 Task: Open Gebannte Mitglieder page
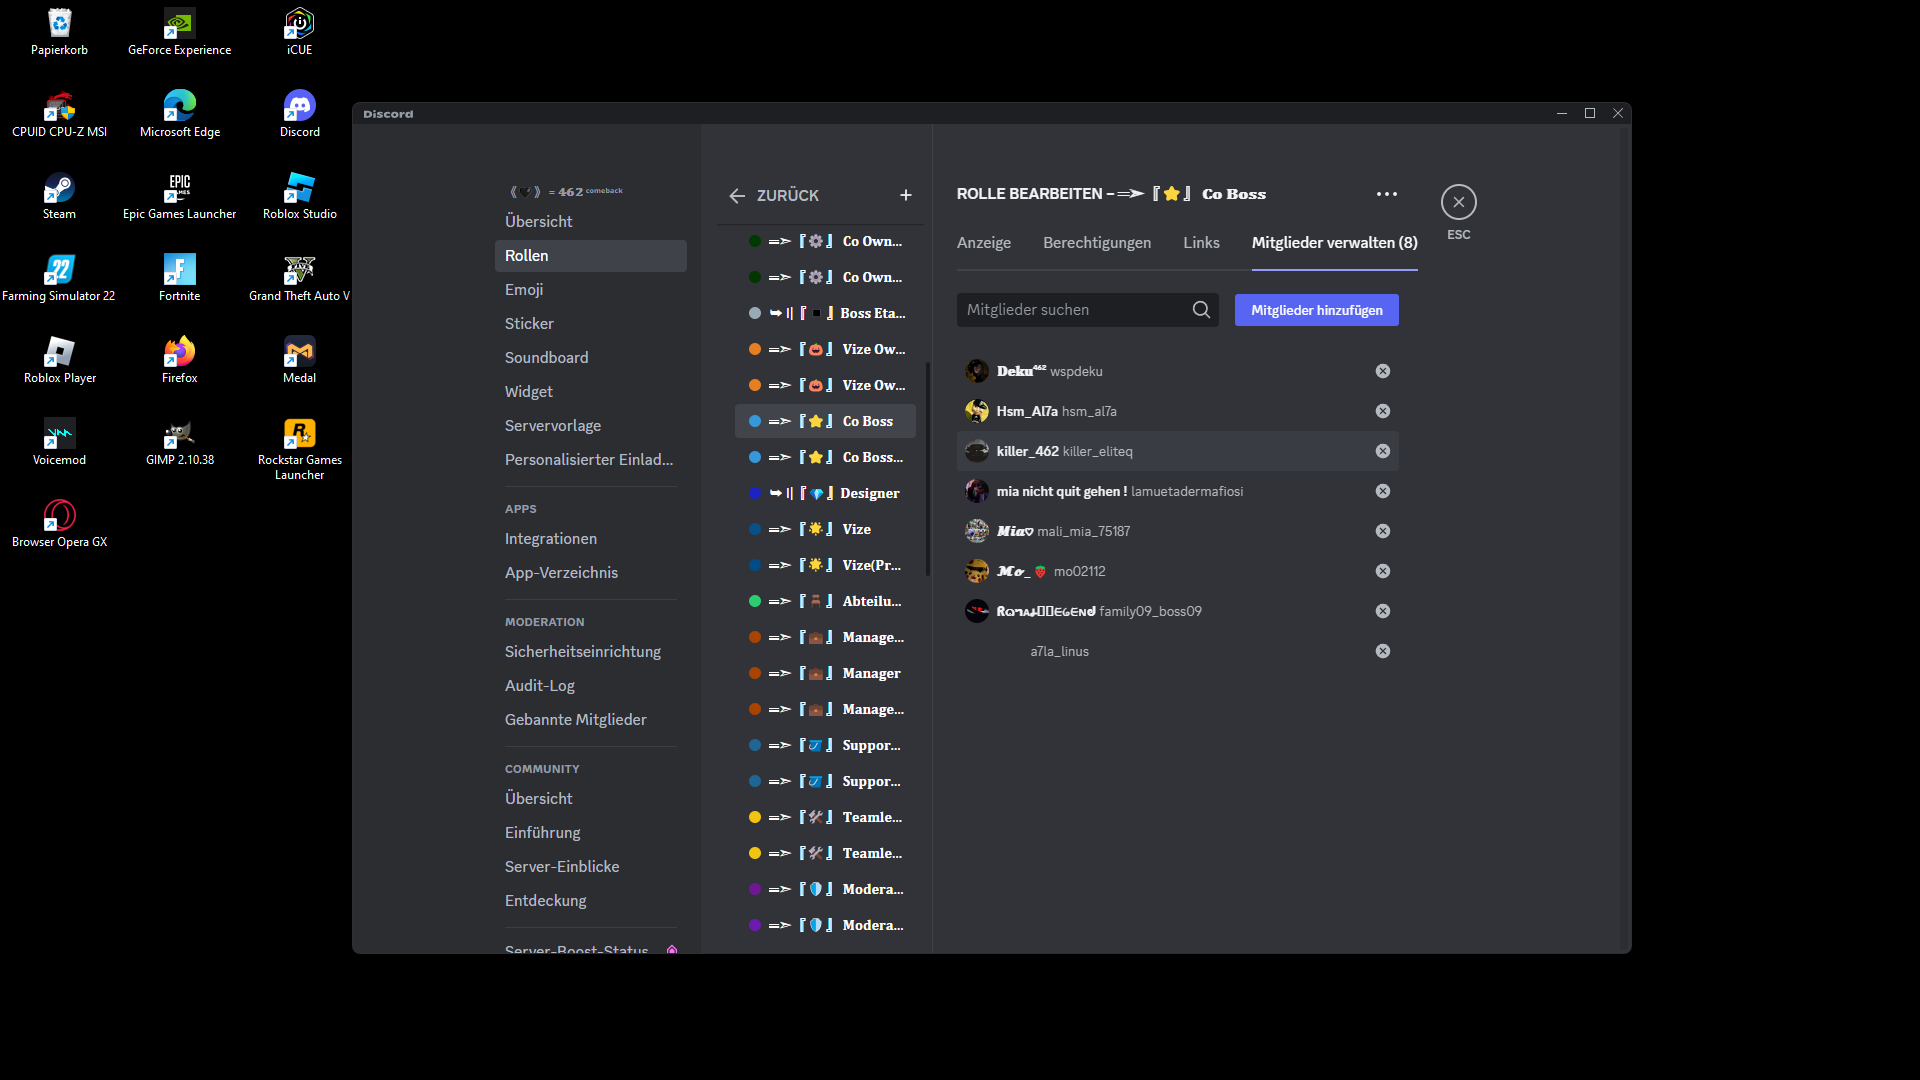click(x=590, y=720)
